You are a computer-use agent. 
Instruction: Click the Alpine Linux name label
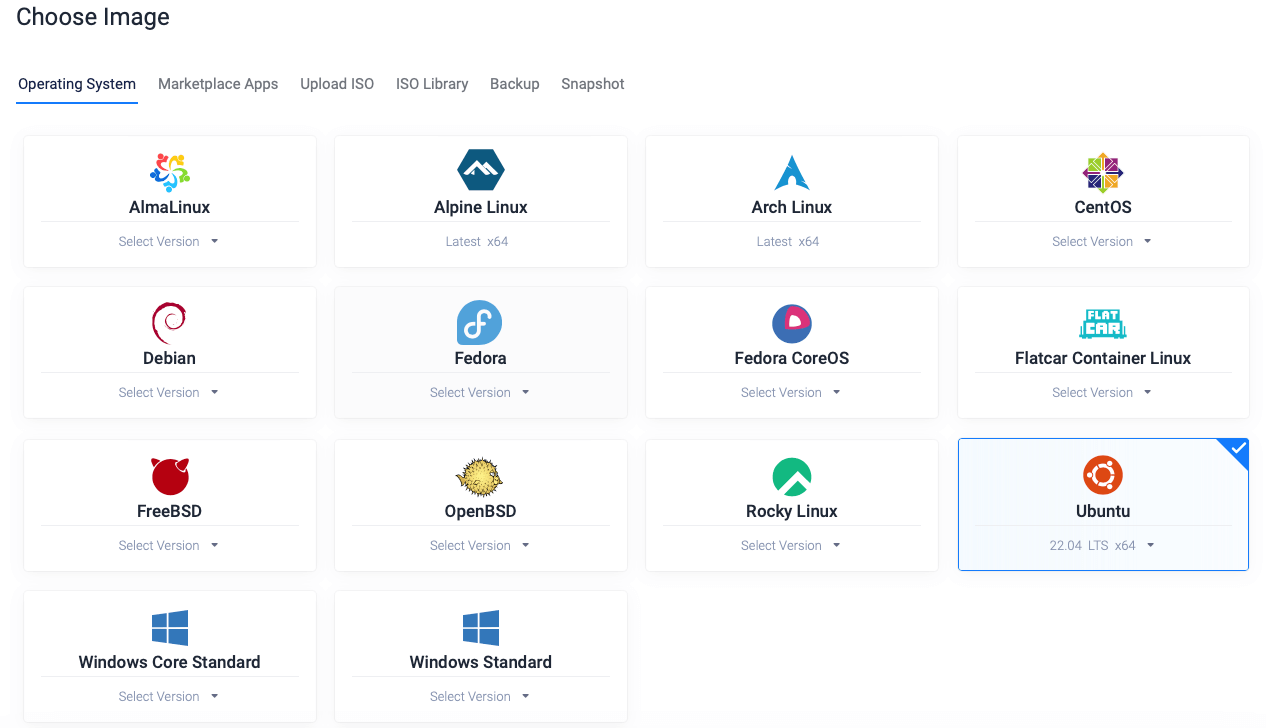pos(481,207)
